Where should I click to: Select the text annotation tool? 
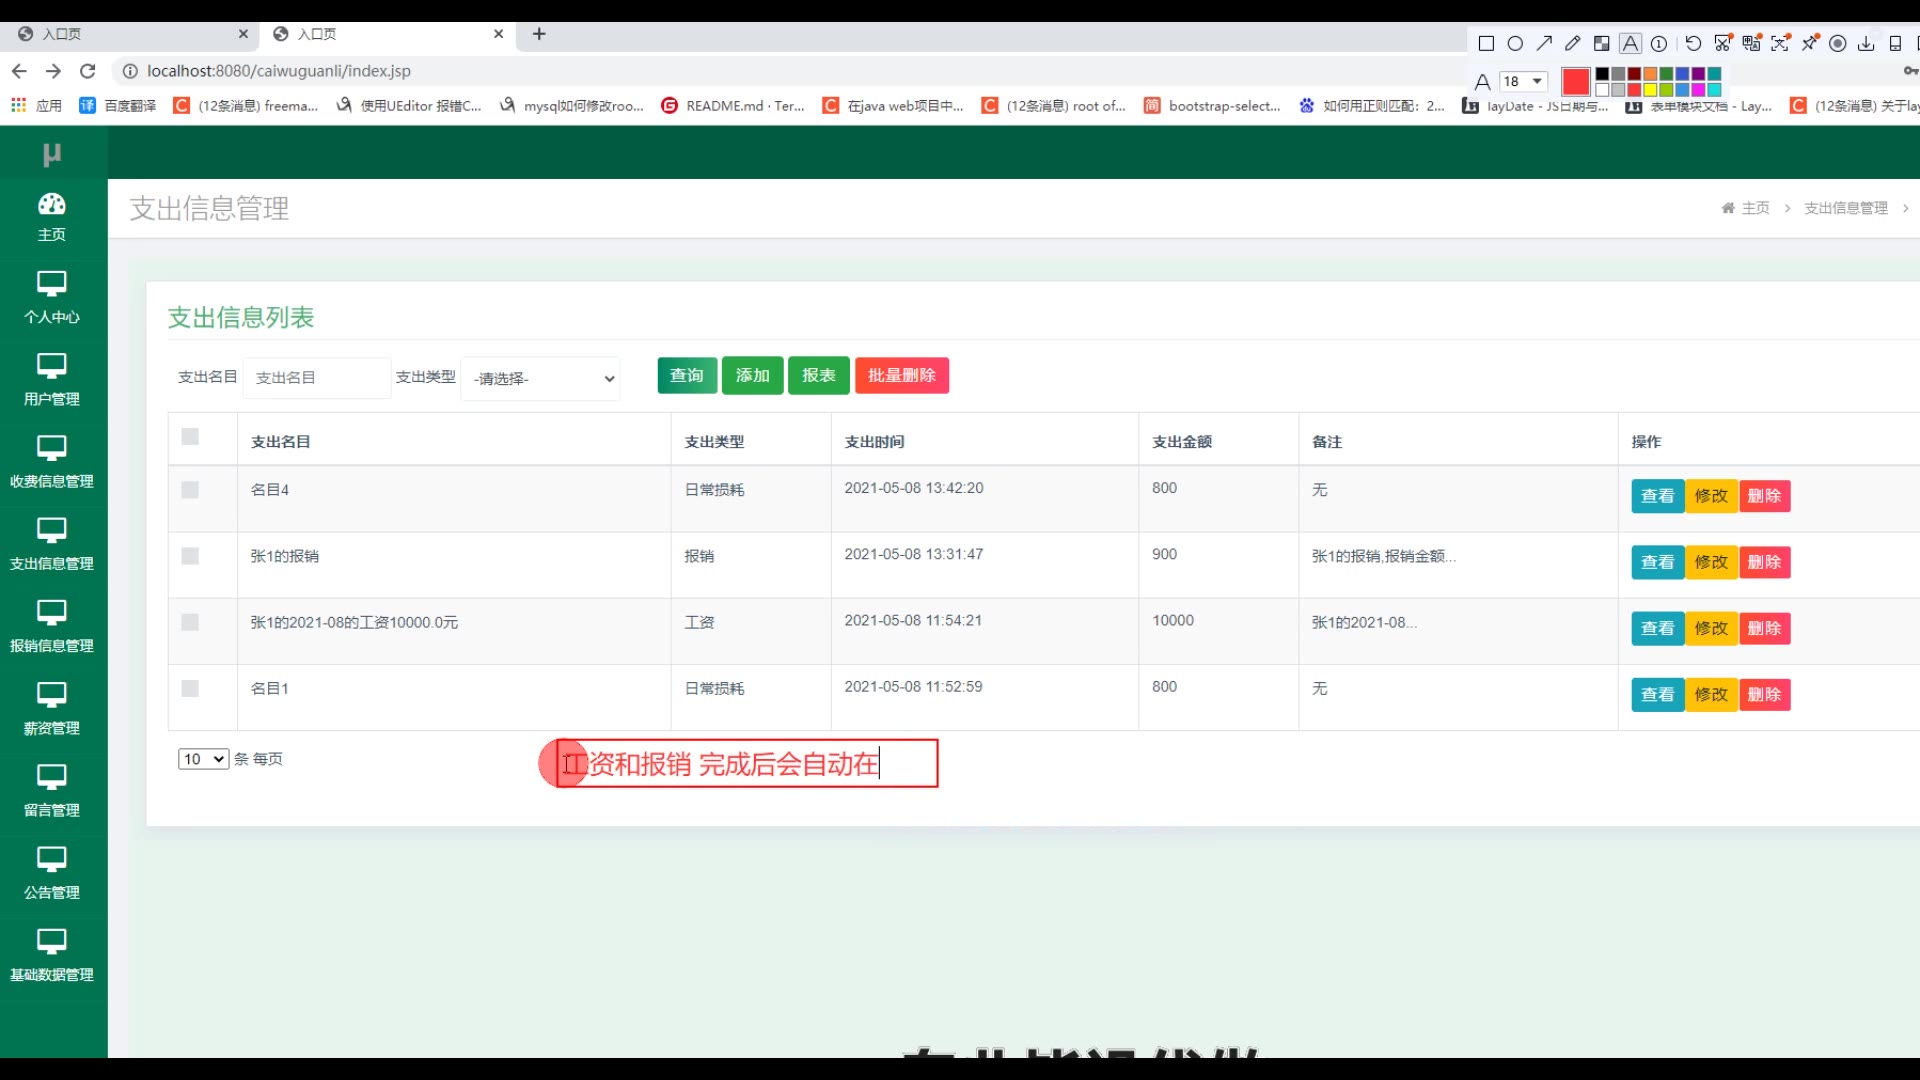pyautogui.click(x=1630, y=44)
